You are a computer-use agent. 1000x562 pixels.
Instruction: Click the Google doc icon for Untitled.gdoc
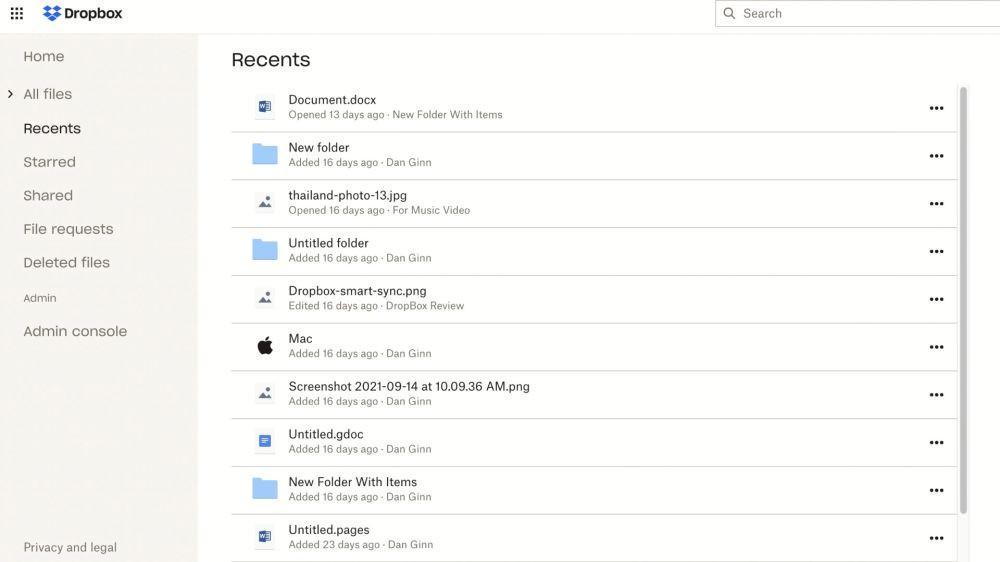tap(265, 441)
